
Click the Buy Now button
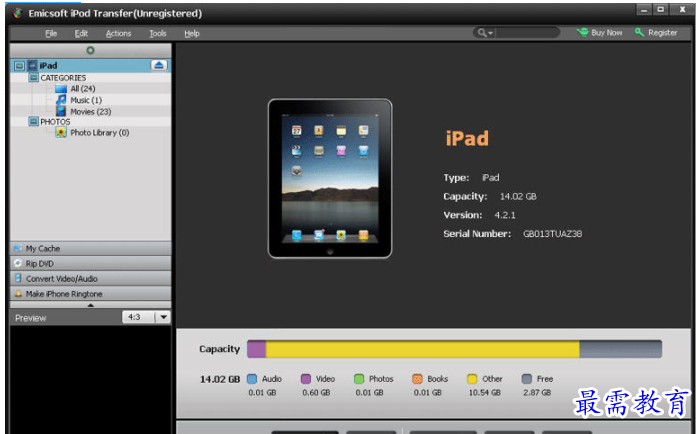[599, 32]
